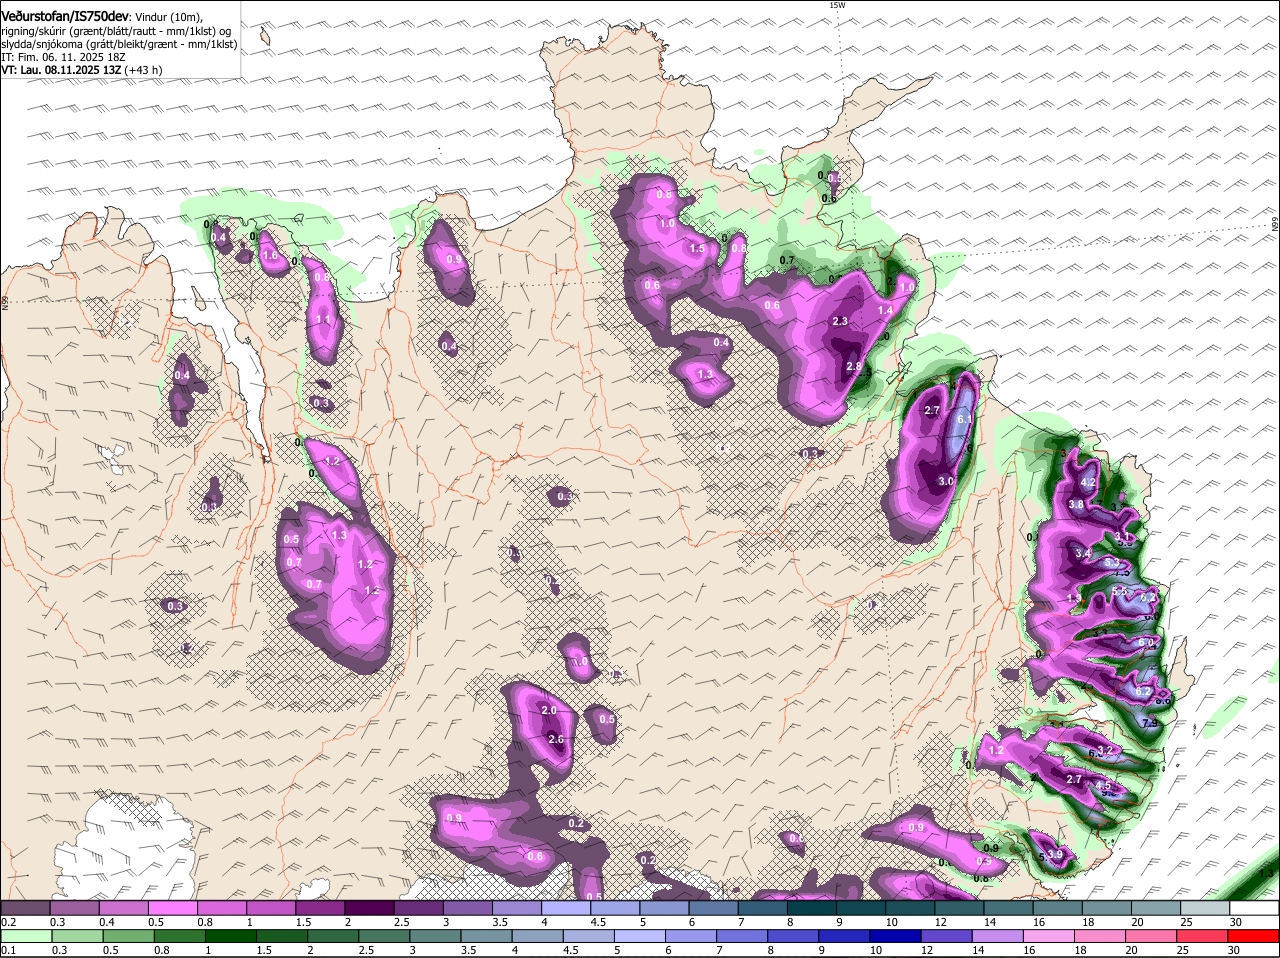The height and width of the screenshot is (958, 1280).
Task: Click the palest green swatch after 0.1
Action: click(25, 936)
